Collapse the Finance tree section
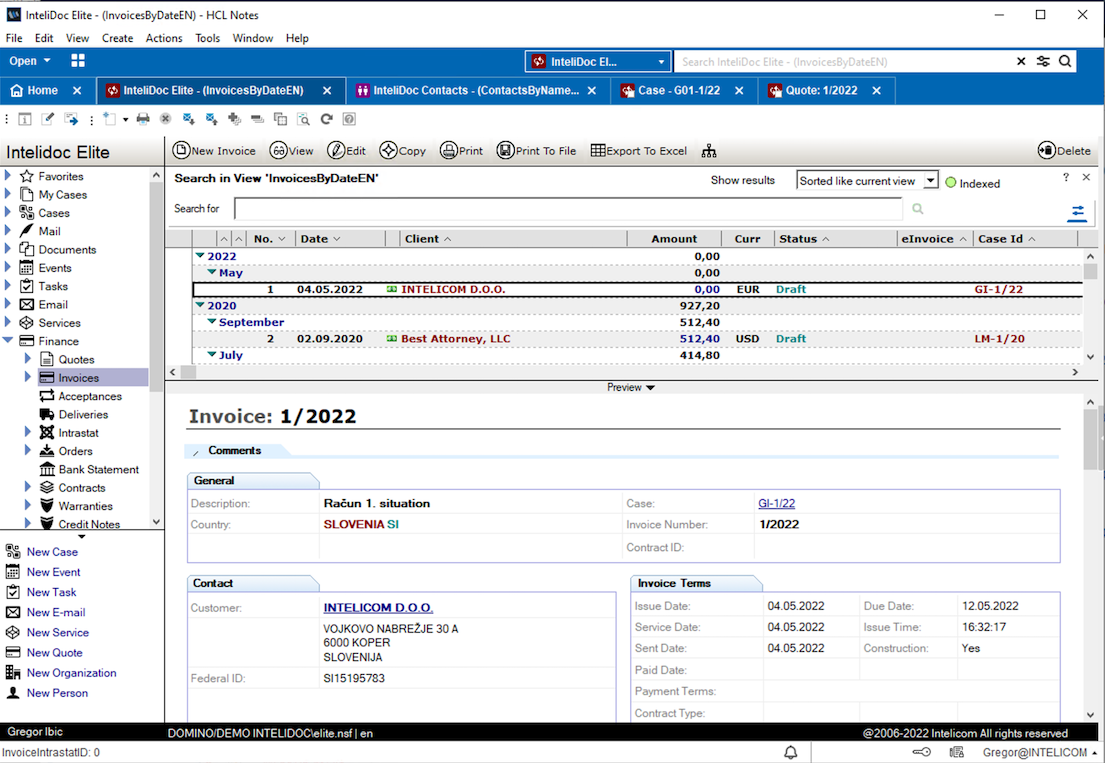Screen dimensions: 1105x763 pos(8,340)
